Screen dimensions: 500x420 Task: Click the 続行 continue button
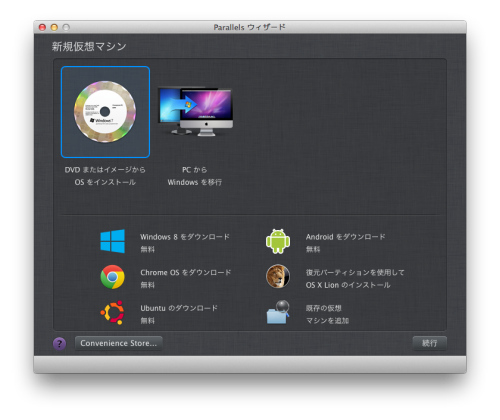point(430,343)
